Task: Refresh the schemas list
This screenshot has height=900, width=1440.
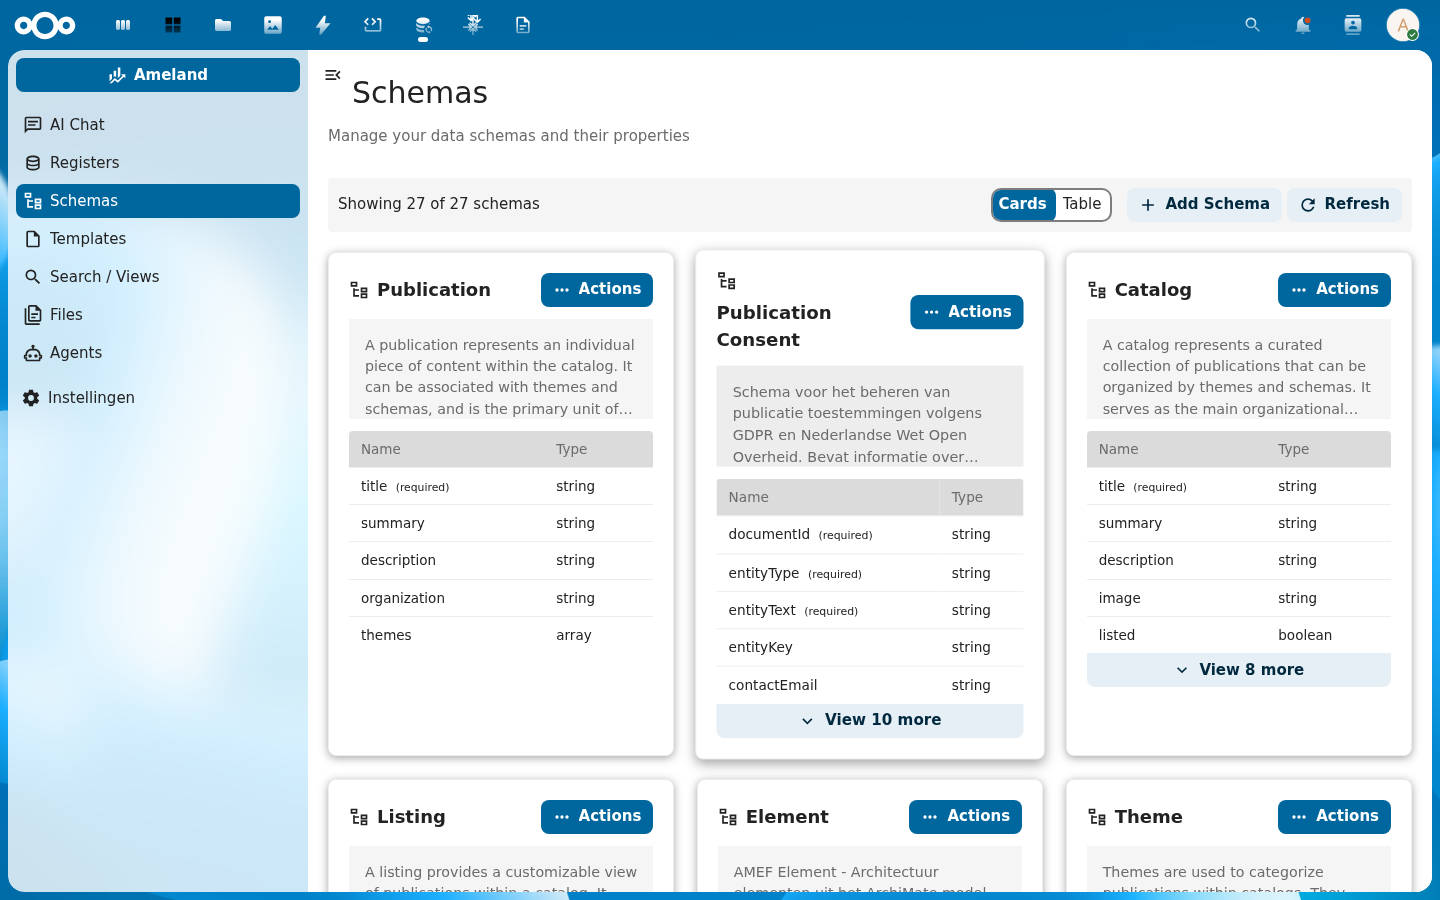Action: (1344, 204)
